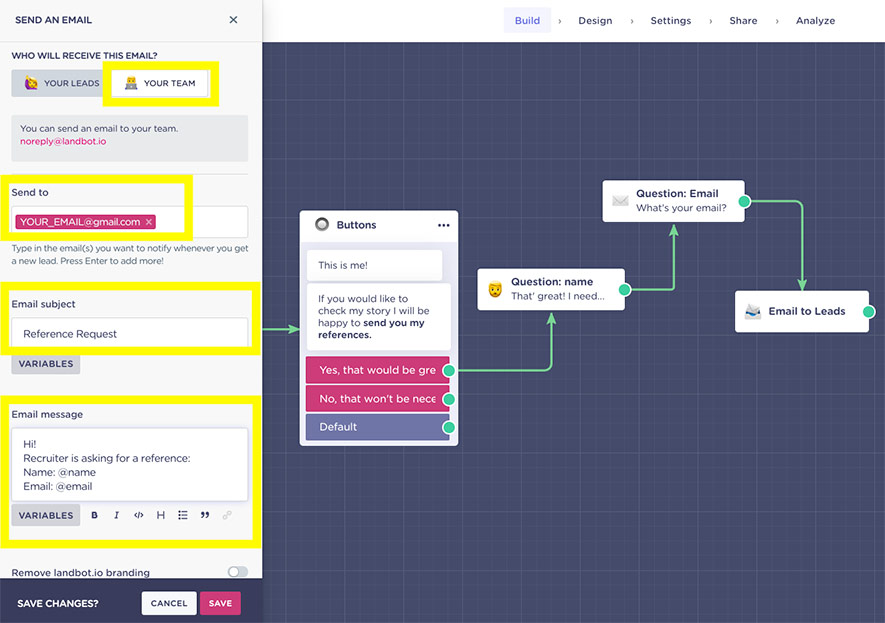Open the Buttons block options menu

[x=444, y=225]
